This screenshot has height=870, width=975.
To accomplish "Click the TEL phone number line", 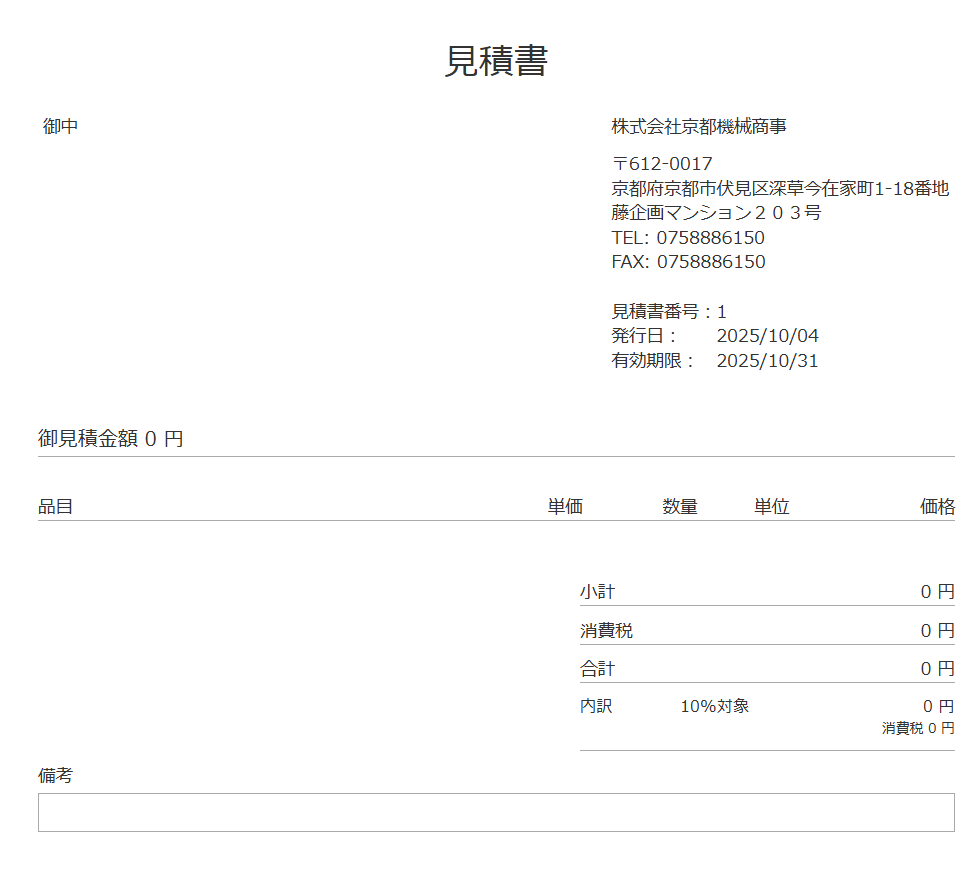I will (x=688, y=238).
